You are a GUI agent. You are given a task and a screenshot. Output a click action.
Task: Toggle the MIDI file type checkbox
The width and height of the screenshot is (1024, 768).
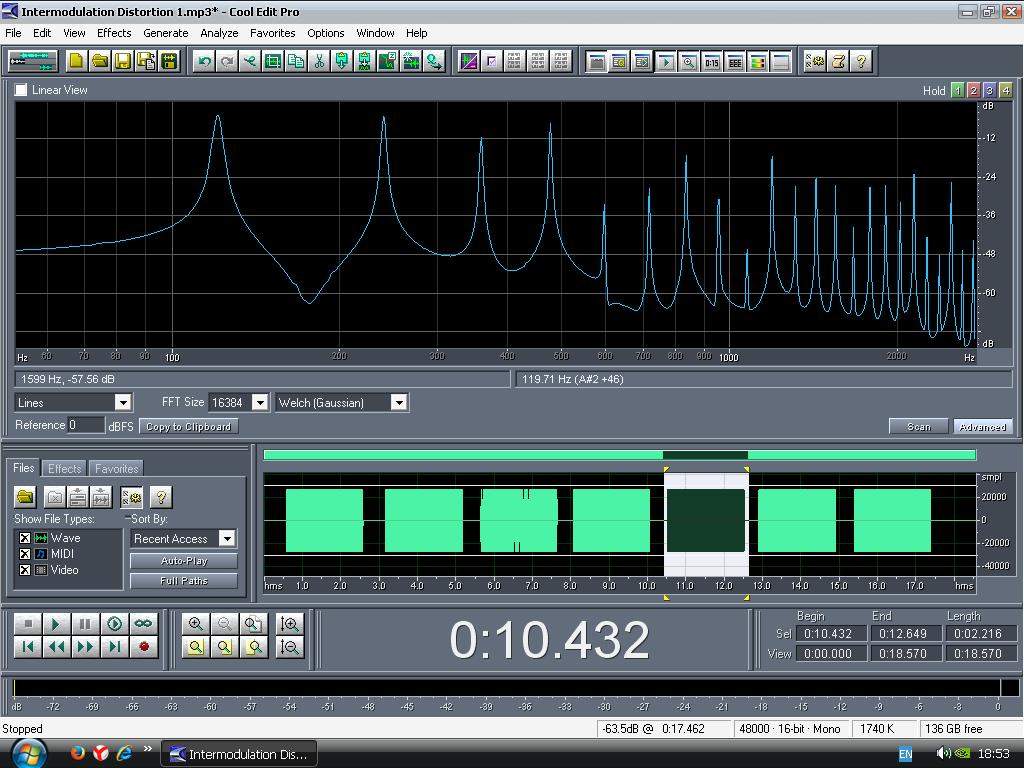[x=24, y=554]
